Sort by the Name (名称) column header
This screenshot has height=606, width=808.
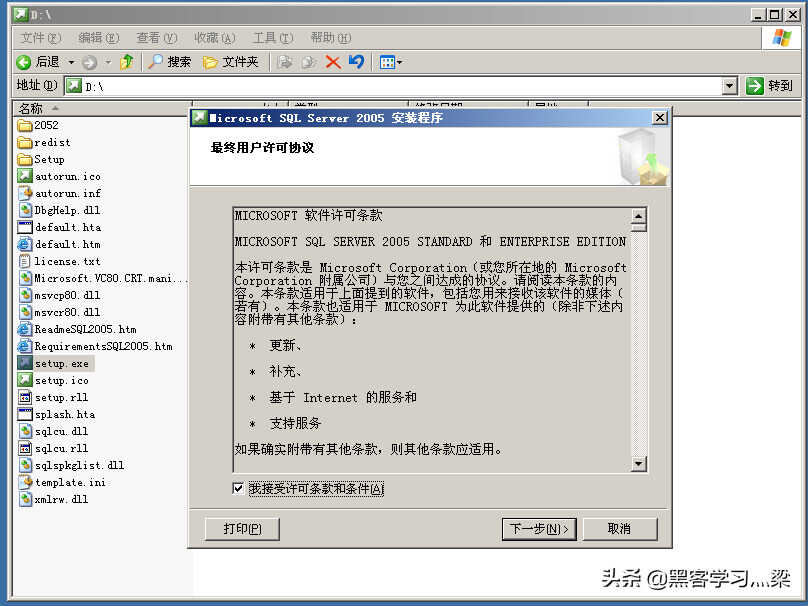click(102, 108)
